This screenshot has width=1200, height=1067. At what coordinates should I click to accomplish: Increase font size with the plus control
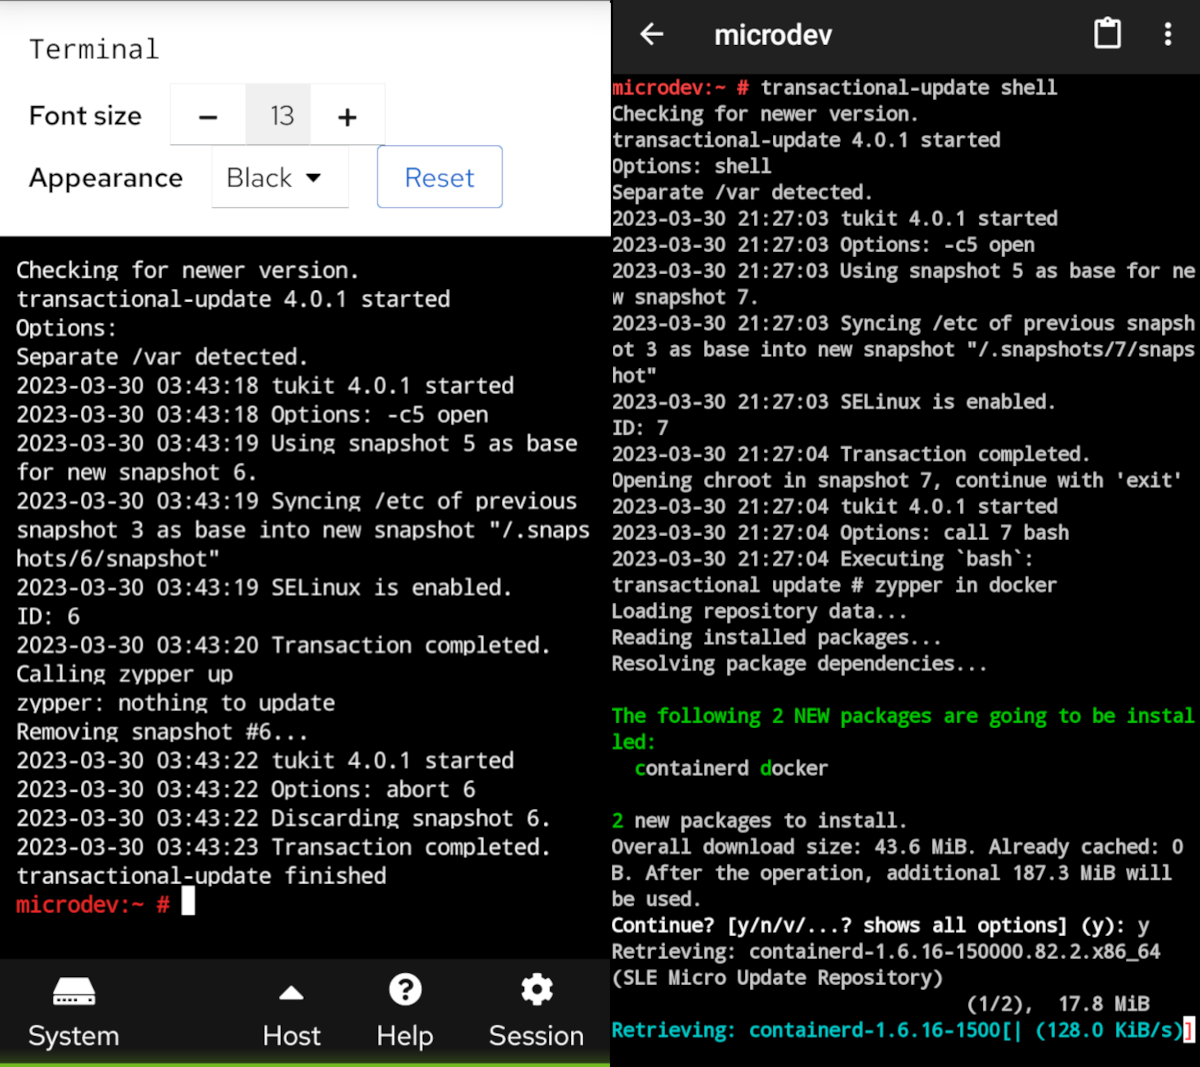[x=347, y=114]
